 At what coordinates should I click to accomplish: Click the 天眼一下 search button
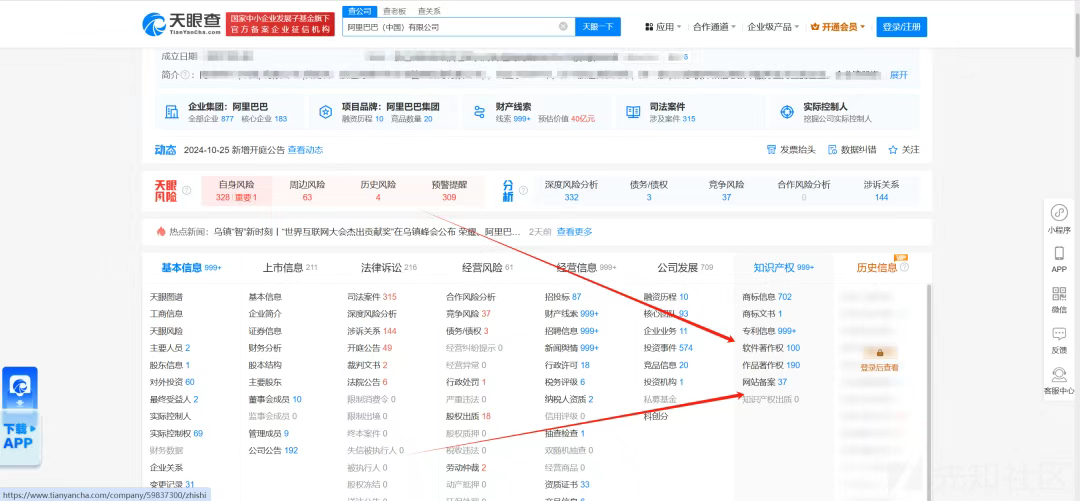coord(598,27)
